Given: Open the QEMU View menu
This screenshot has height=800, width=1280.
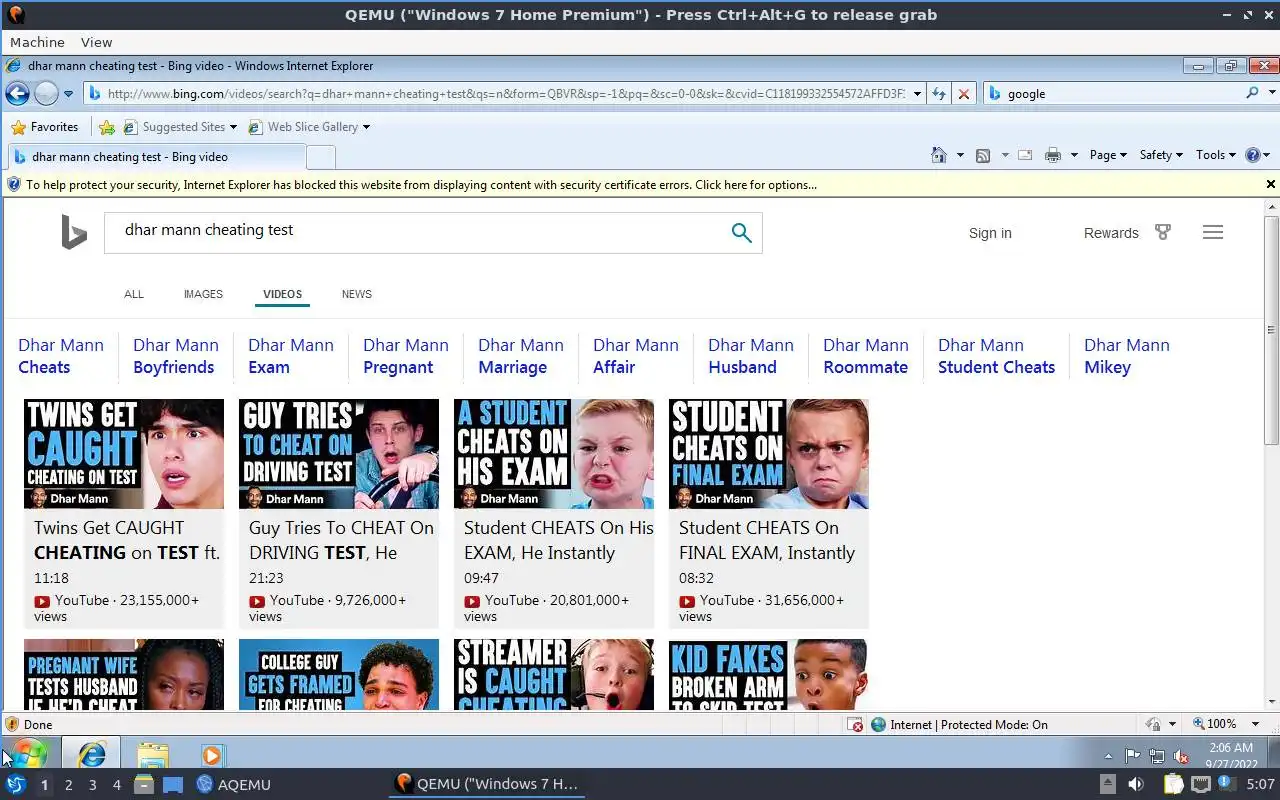Looking at the screenshot, I should (97, 42).
